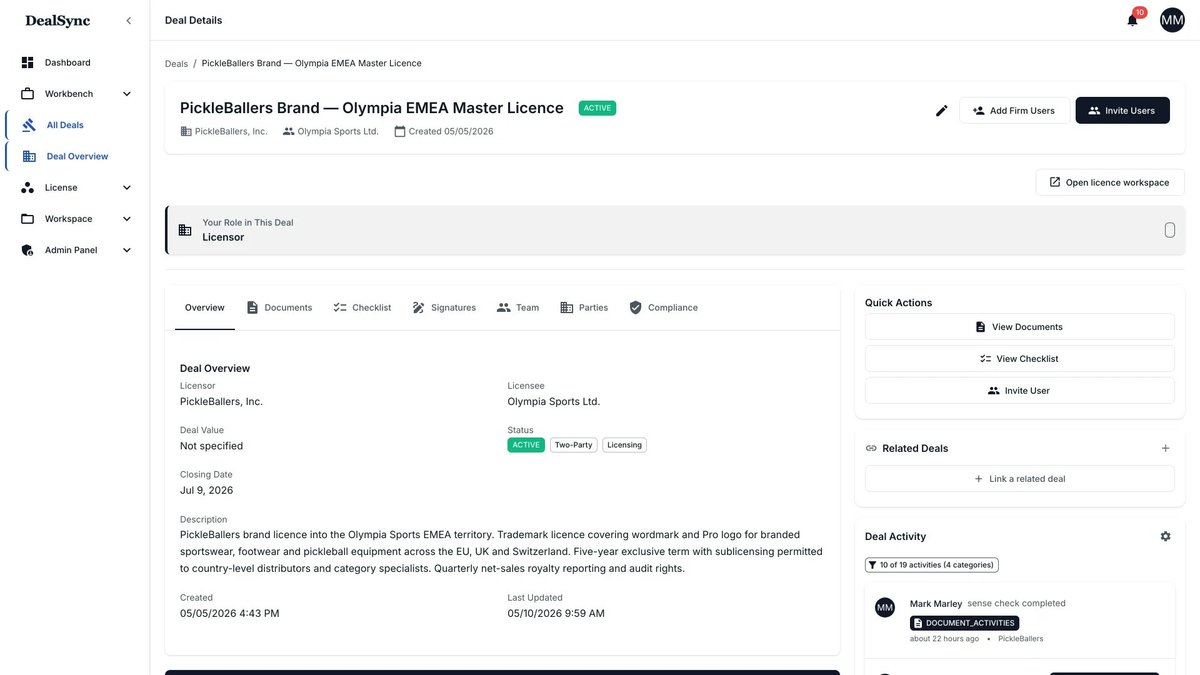Viewport: 1200px width, 675px height.
Task: Click the Dashboard grid icon
Action: [x=27, y=63]
